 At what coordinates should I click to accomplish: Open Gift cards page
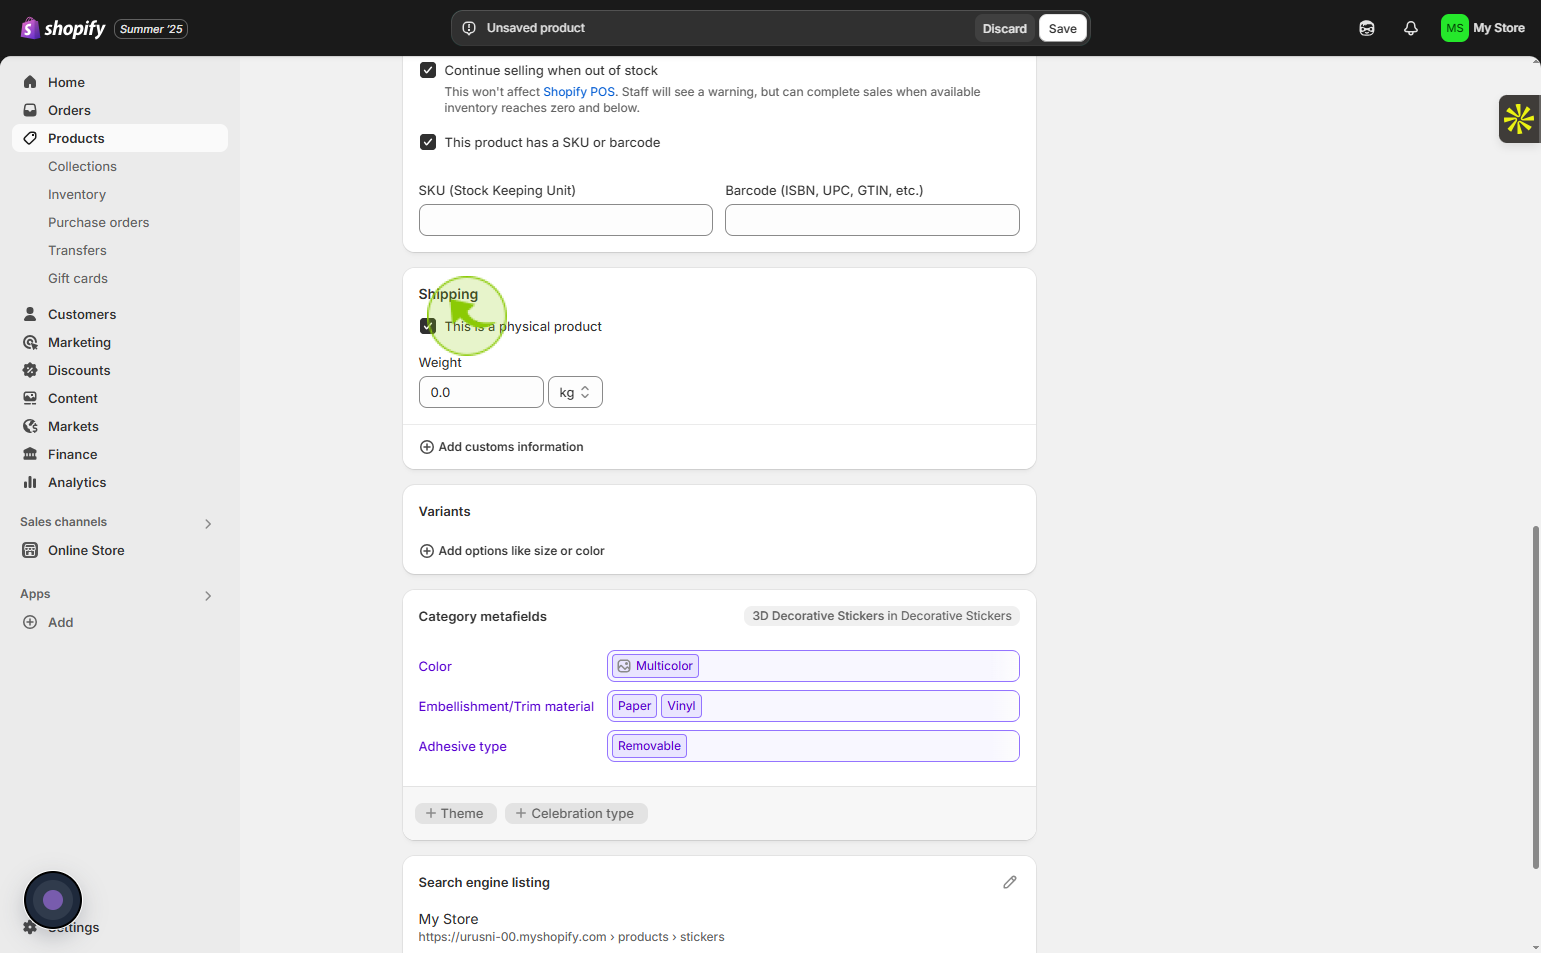[x=78, y=278]
